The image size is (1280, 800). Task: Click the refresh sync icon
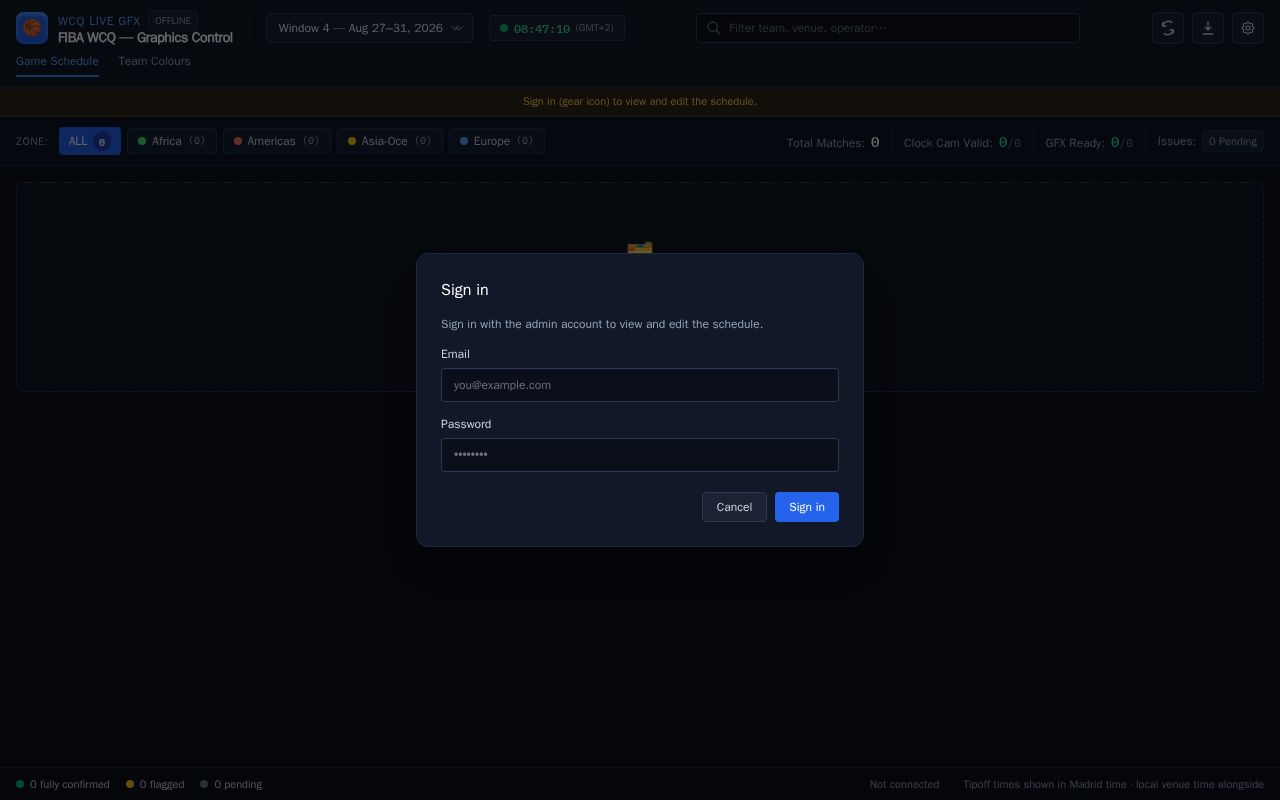[1168, 28]
